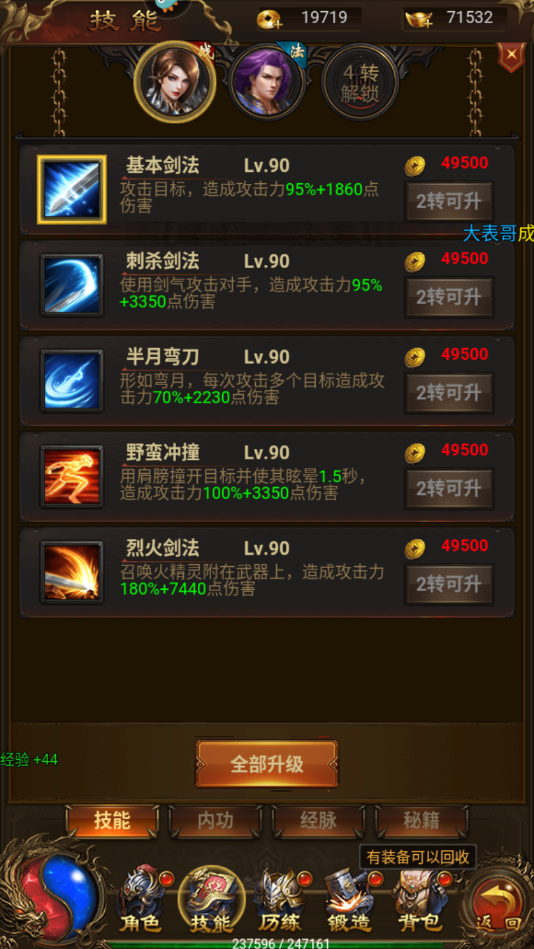534x949 pixels.
Task: Open the 背包 backpack menu
Action: [418, 901]
